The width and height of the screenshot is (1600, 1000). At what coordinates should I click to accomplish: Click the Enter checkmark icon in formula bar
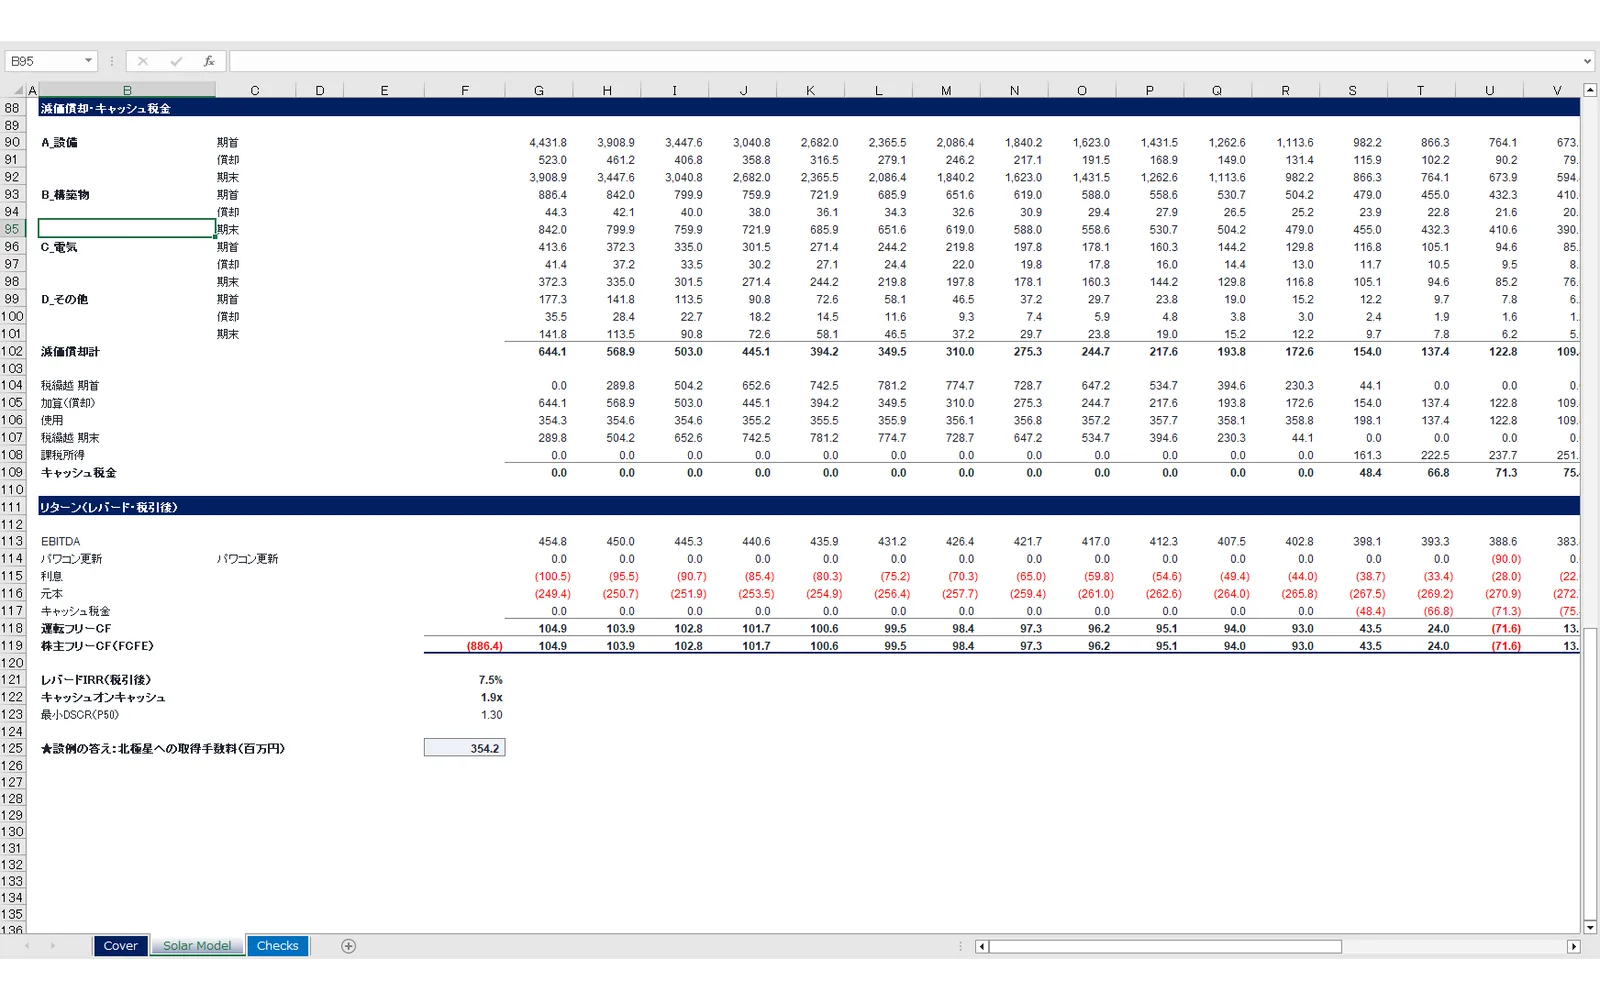click(x=176, y=61)
